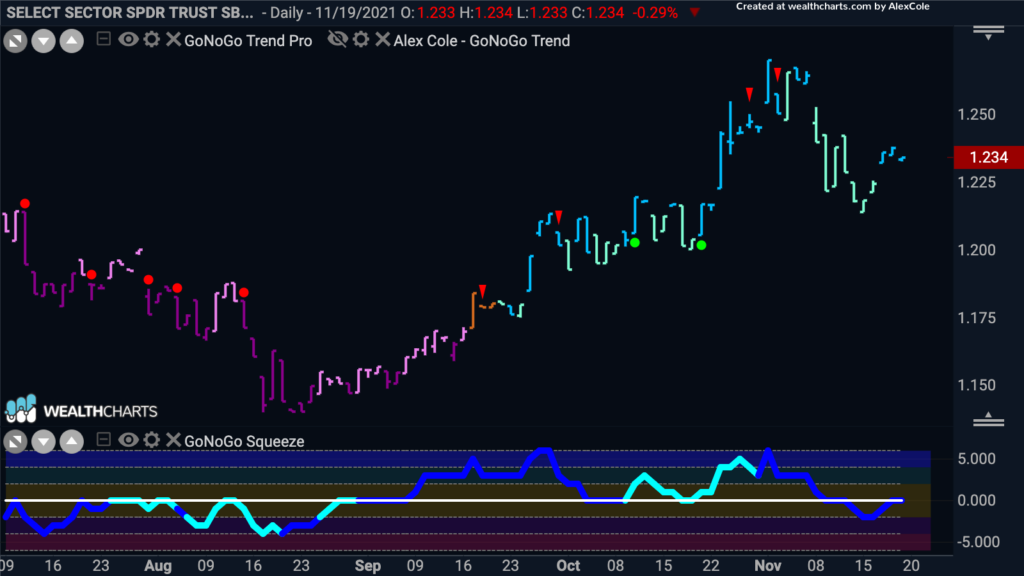
Task: Click the green dot marker near Oct 22
Action: point(701,246)
